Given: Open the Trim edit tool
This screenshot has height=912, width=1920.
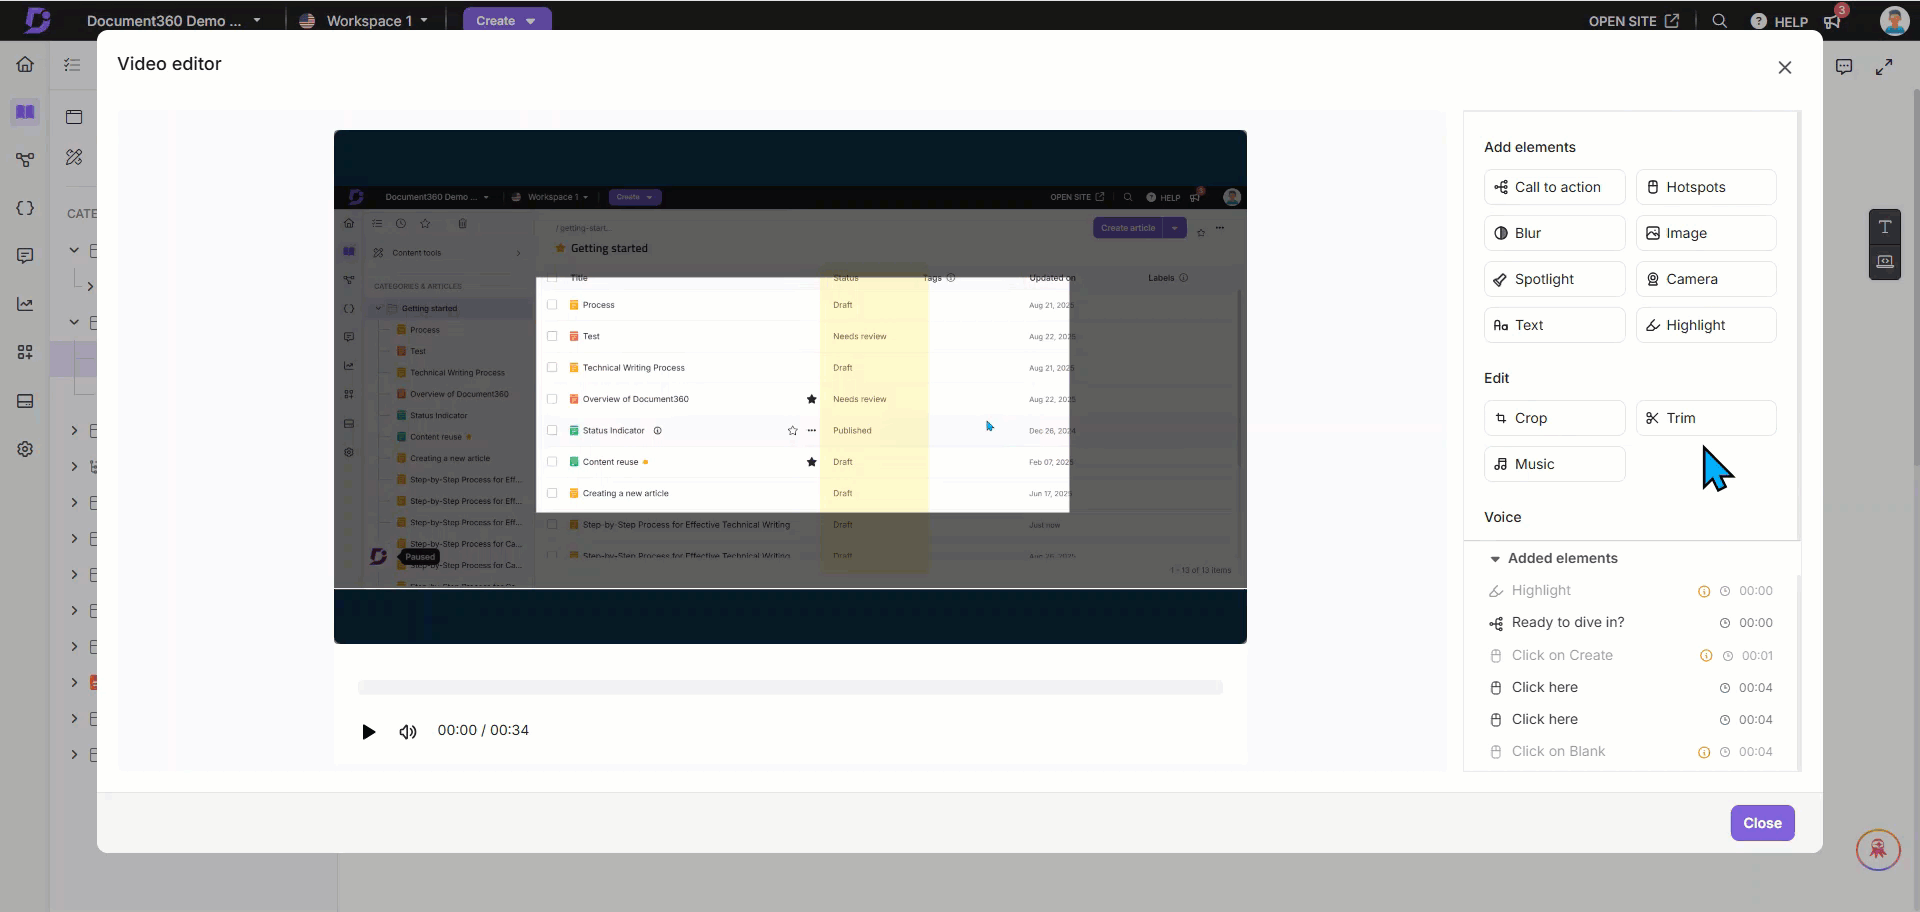Looking at the screenshot, I should [x=1706, y=418].
